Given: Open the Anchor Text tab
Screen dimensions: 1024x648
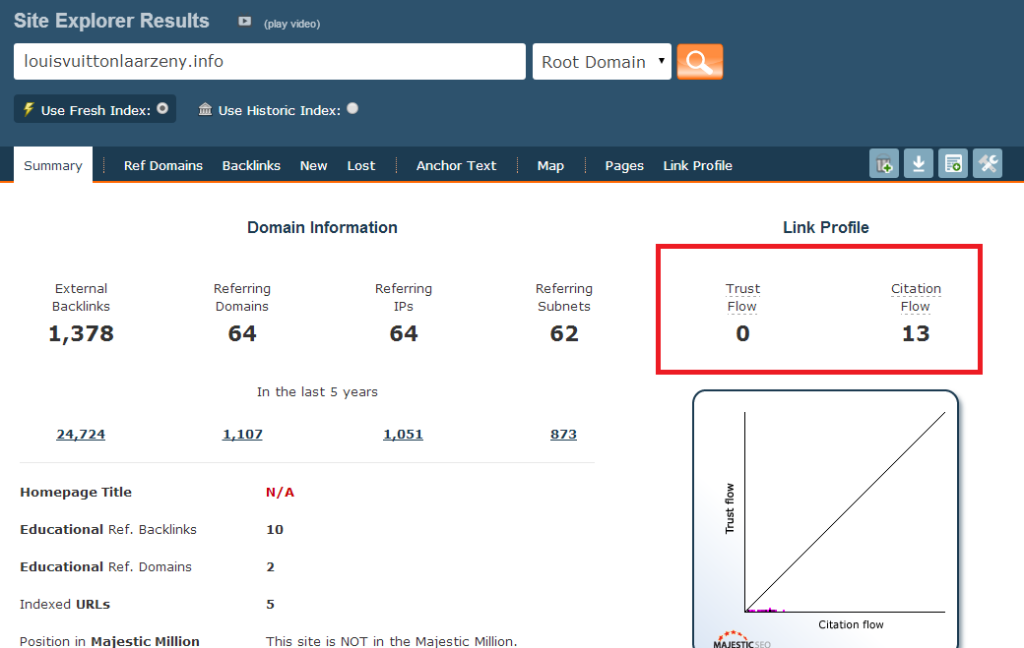Looking at the screenshot, I should click(456, 165).
